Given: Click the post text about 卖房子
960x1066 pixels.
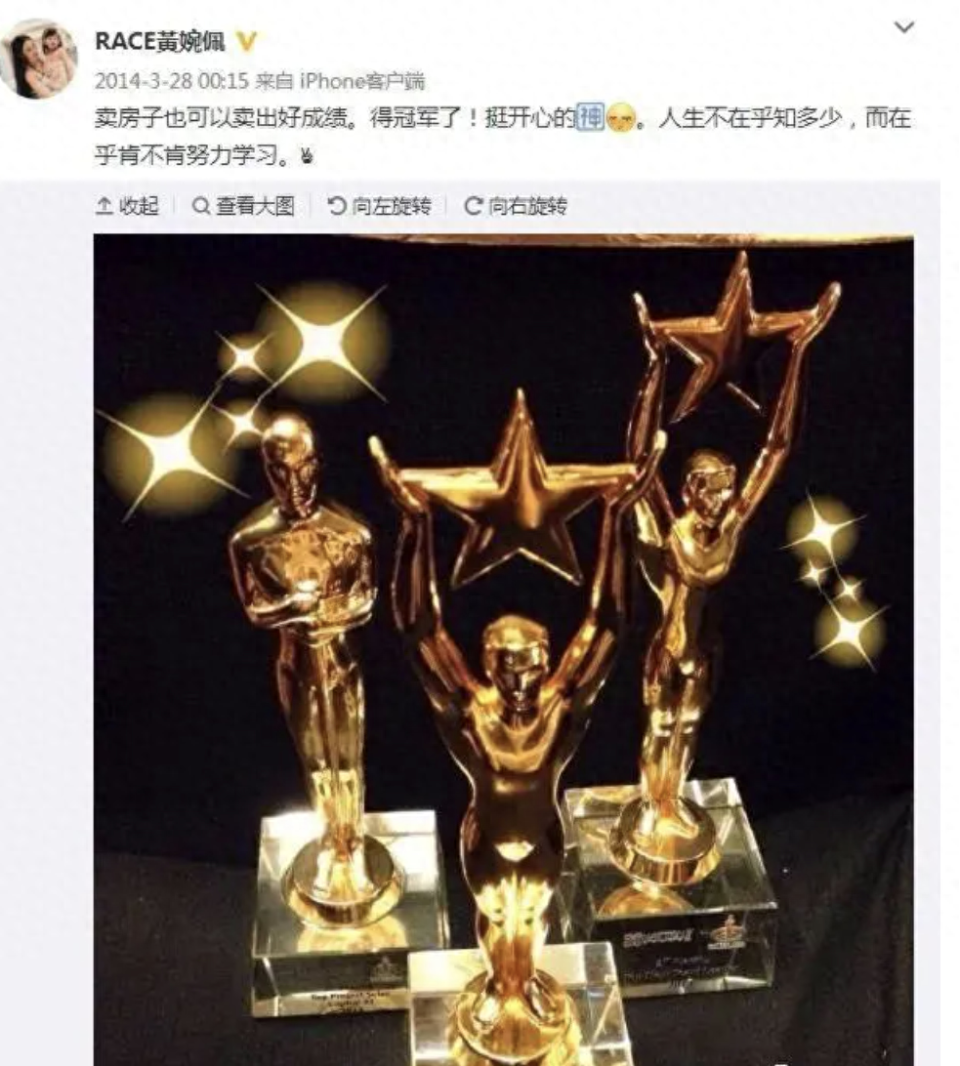Looking at the screenshot, I should coord(502,137).
